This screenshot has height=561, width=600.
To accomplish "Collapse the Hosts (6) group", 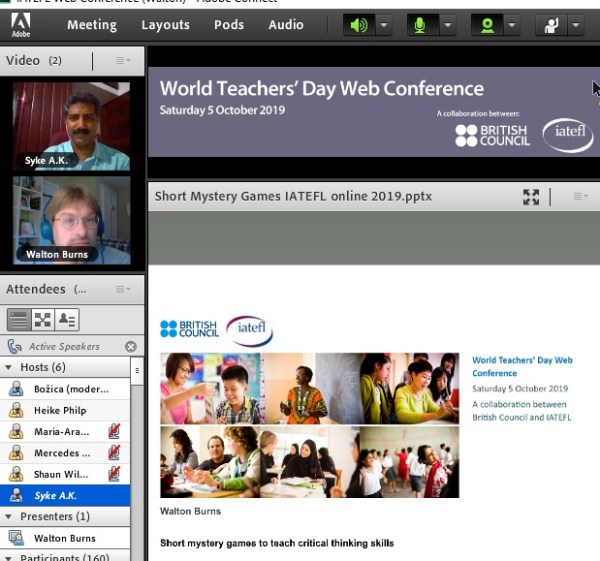I will point(8,367).
